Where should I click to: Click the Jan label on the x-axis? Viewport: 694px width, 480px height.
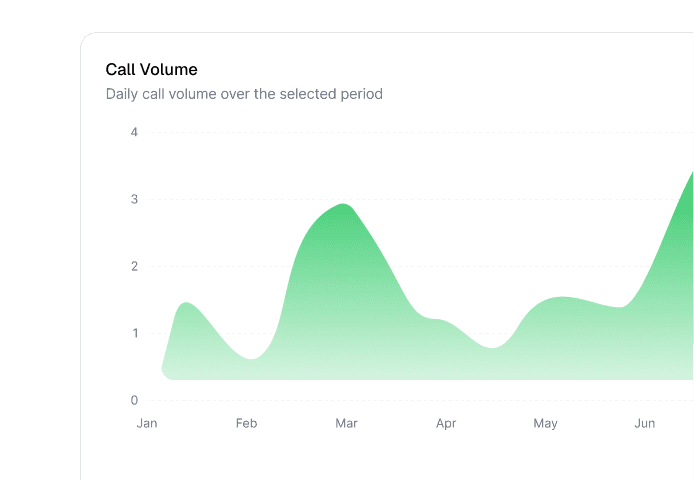(147, 423)
